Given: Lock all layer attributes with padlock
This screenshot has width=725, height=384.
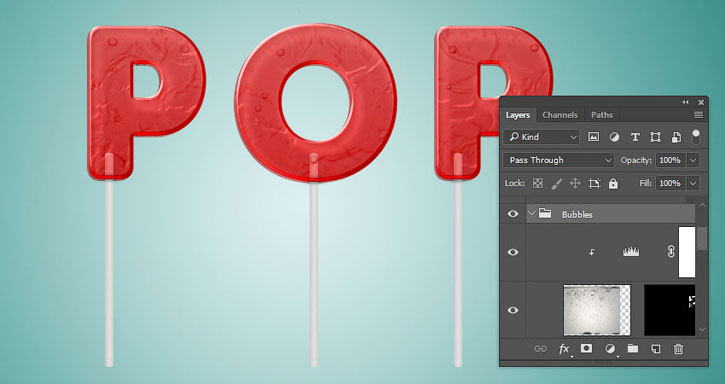Looking at the screenshot, I should tap(613, 184).
